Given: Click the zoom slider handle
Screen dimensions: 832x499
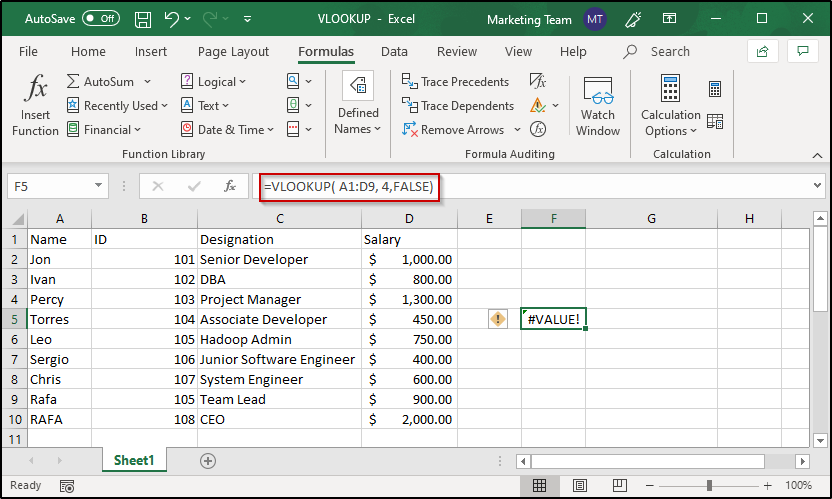Looking at the screenshot, I should tap(709, 485).
